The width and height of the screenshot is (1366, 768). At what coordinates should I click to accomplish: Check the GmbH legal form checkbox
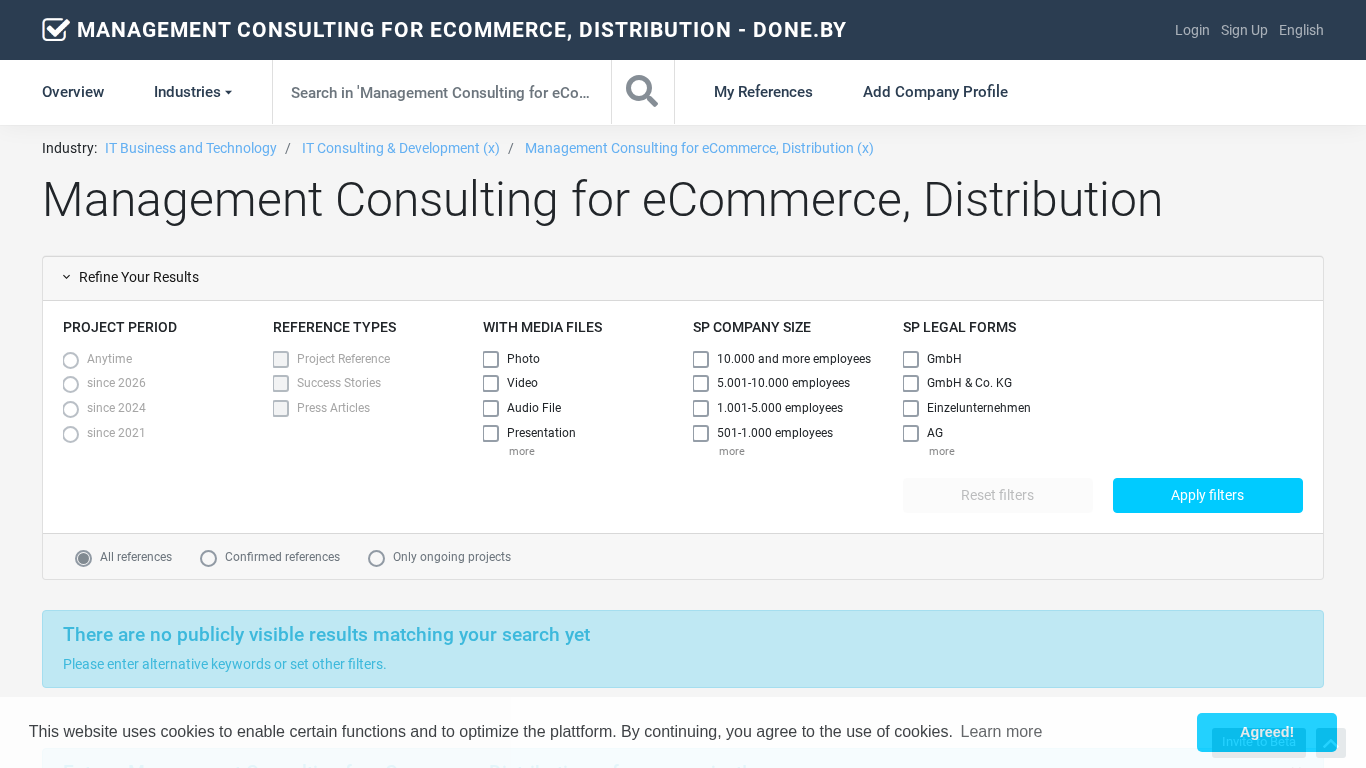pyautogui.click(x=911, y=359)
